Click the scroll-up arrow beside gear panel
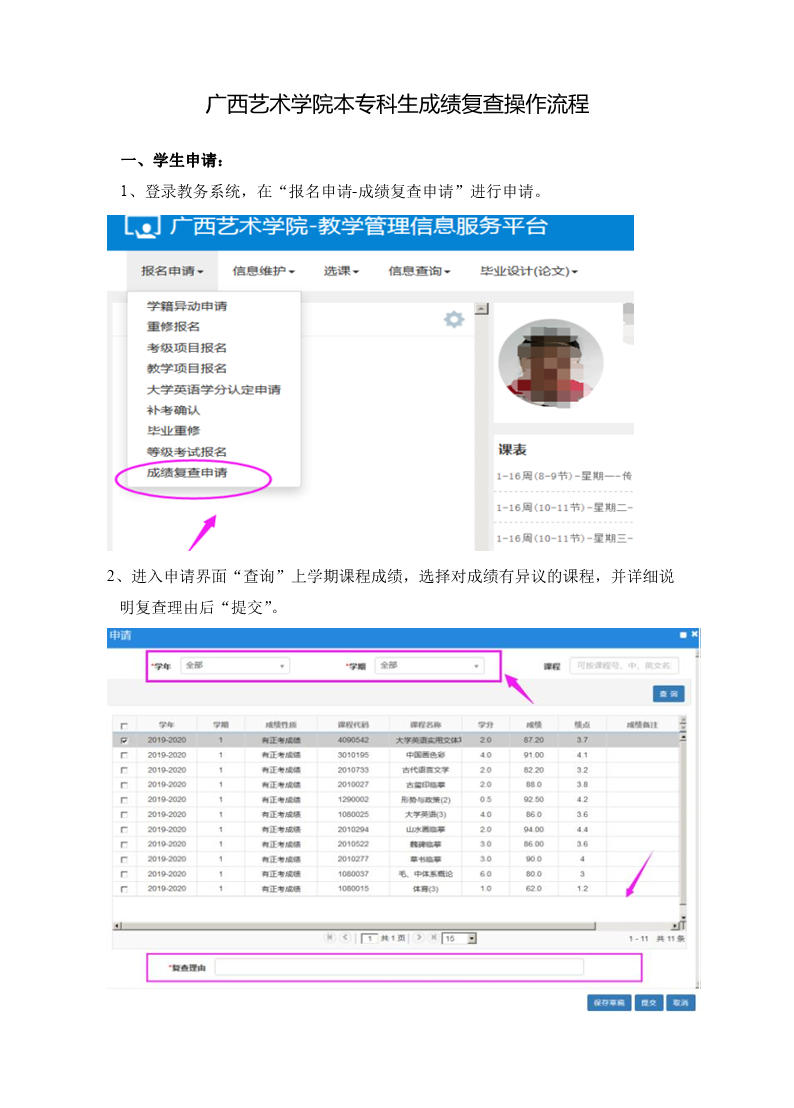794x1108 pixels. click(481, 309)
